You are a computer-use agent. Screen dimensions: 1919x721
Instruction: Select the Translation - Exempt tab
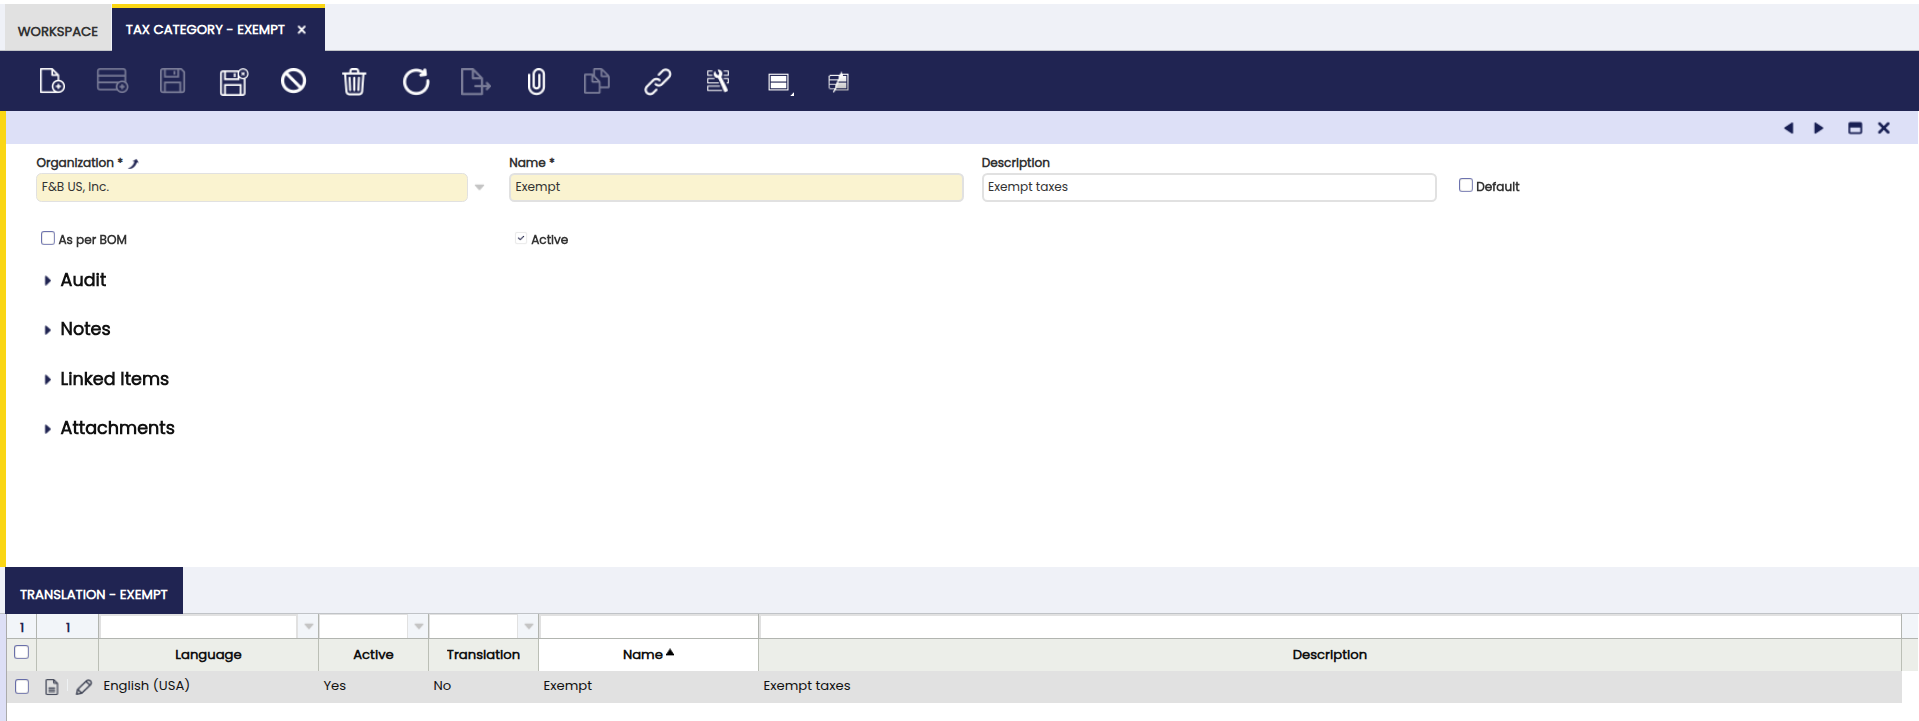(94, 594)
